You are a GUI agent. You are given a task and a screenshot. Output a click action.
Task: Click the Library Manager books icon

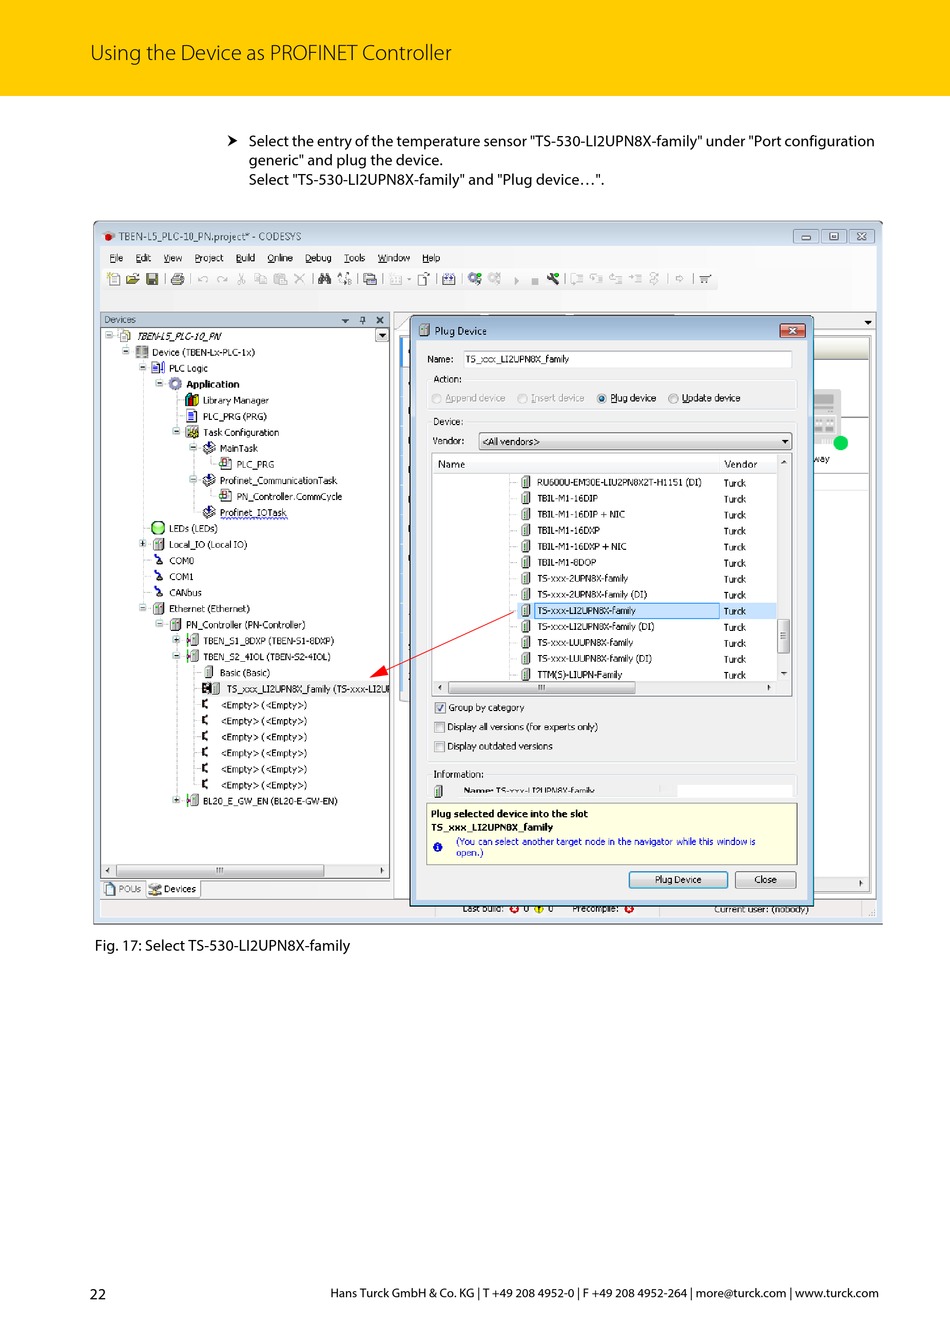pyautogui.click(x=192, y=400)
